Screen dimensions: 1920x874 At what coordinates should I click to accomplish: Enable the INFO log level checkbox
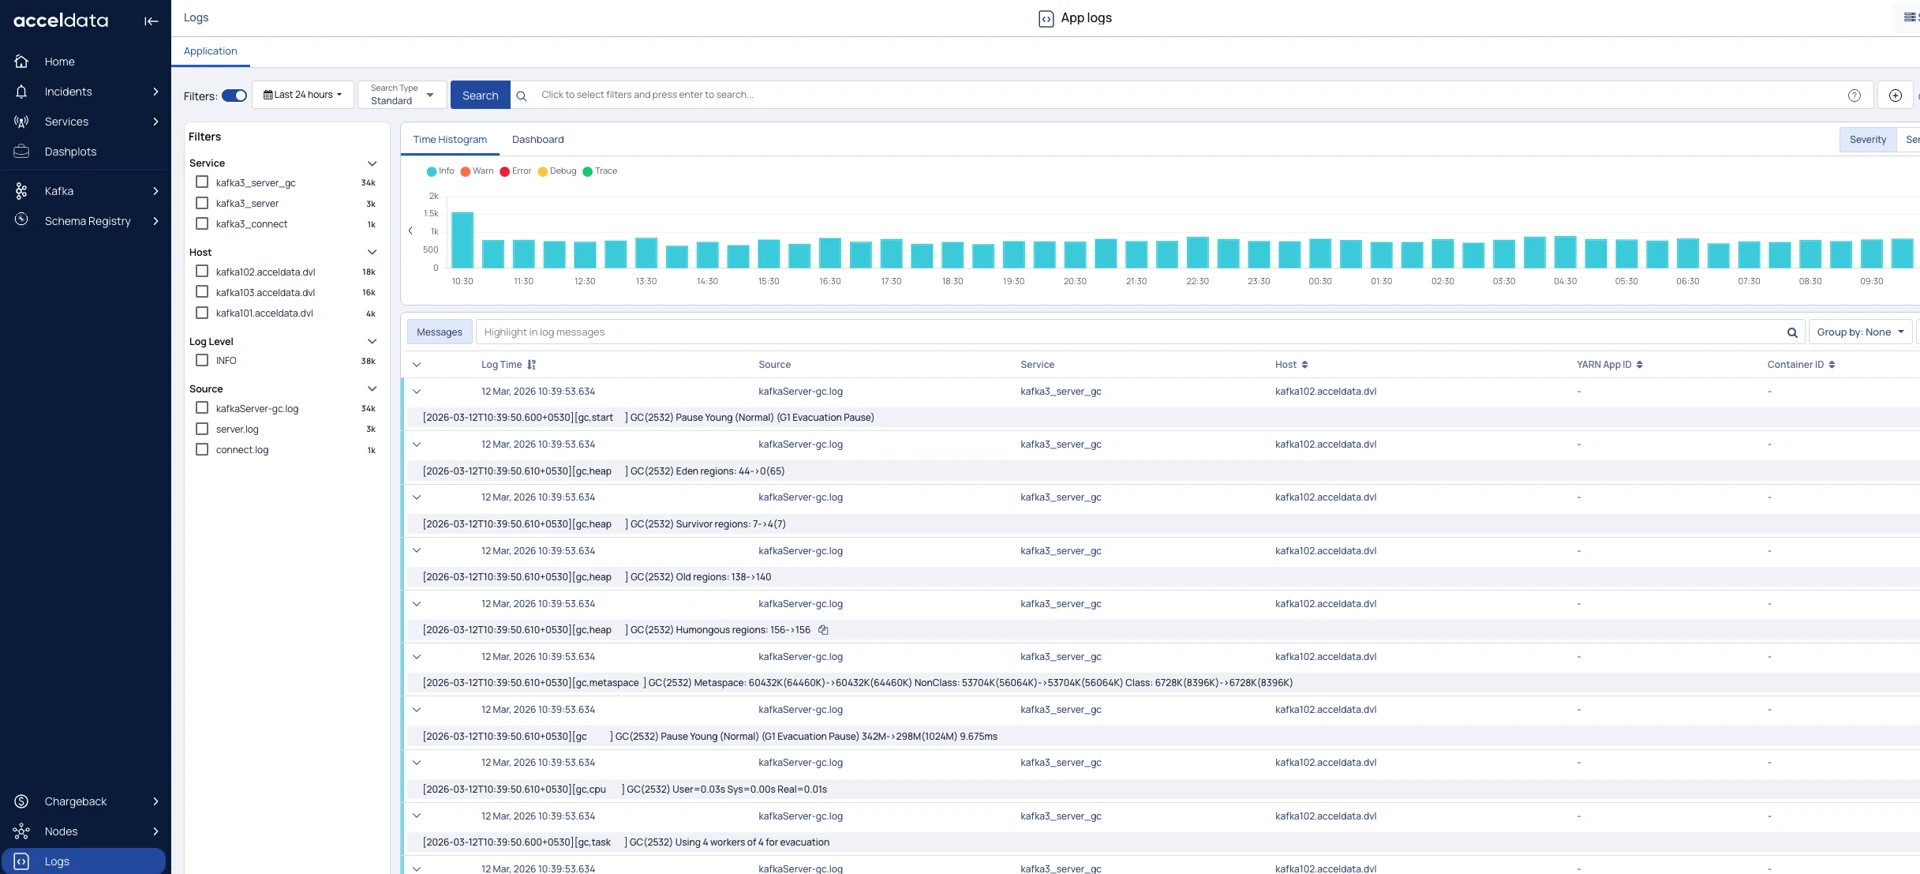tap(202, 360)
